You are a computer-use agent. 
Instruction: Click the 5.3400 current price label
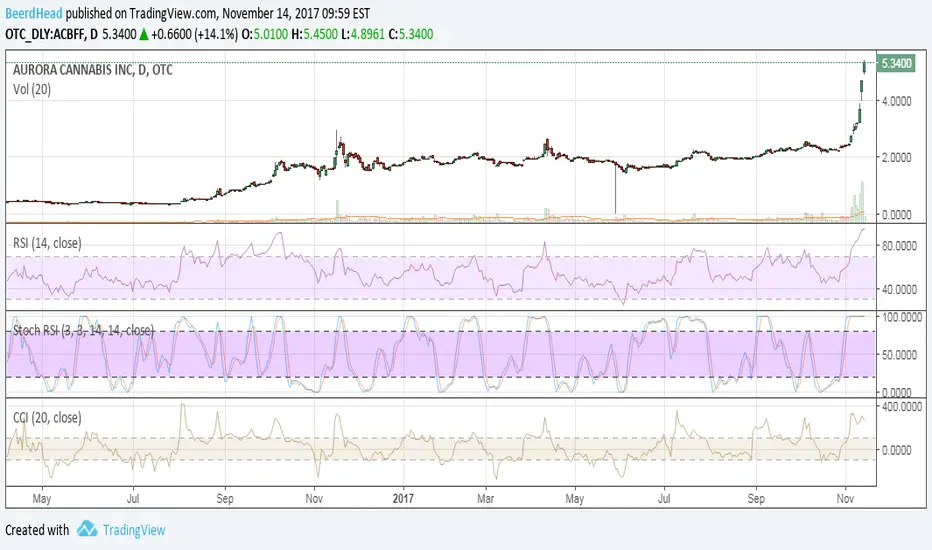click(896, 63)
